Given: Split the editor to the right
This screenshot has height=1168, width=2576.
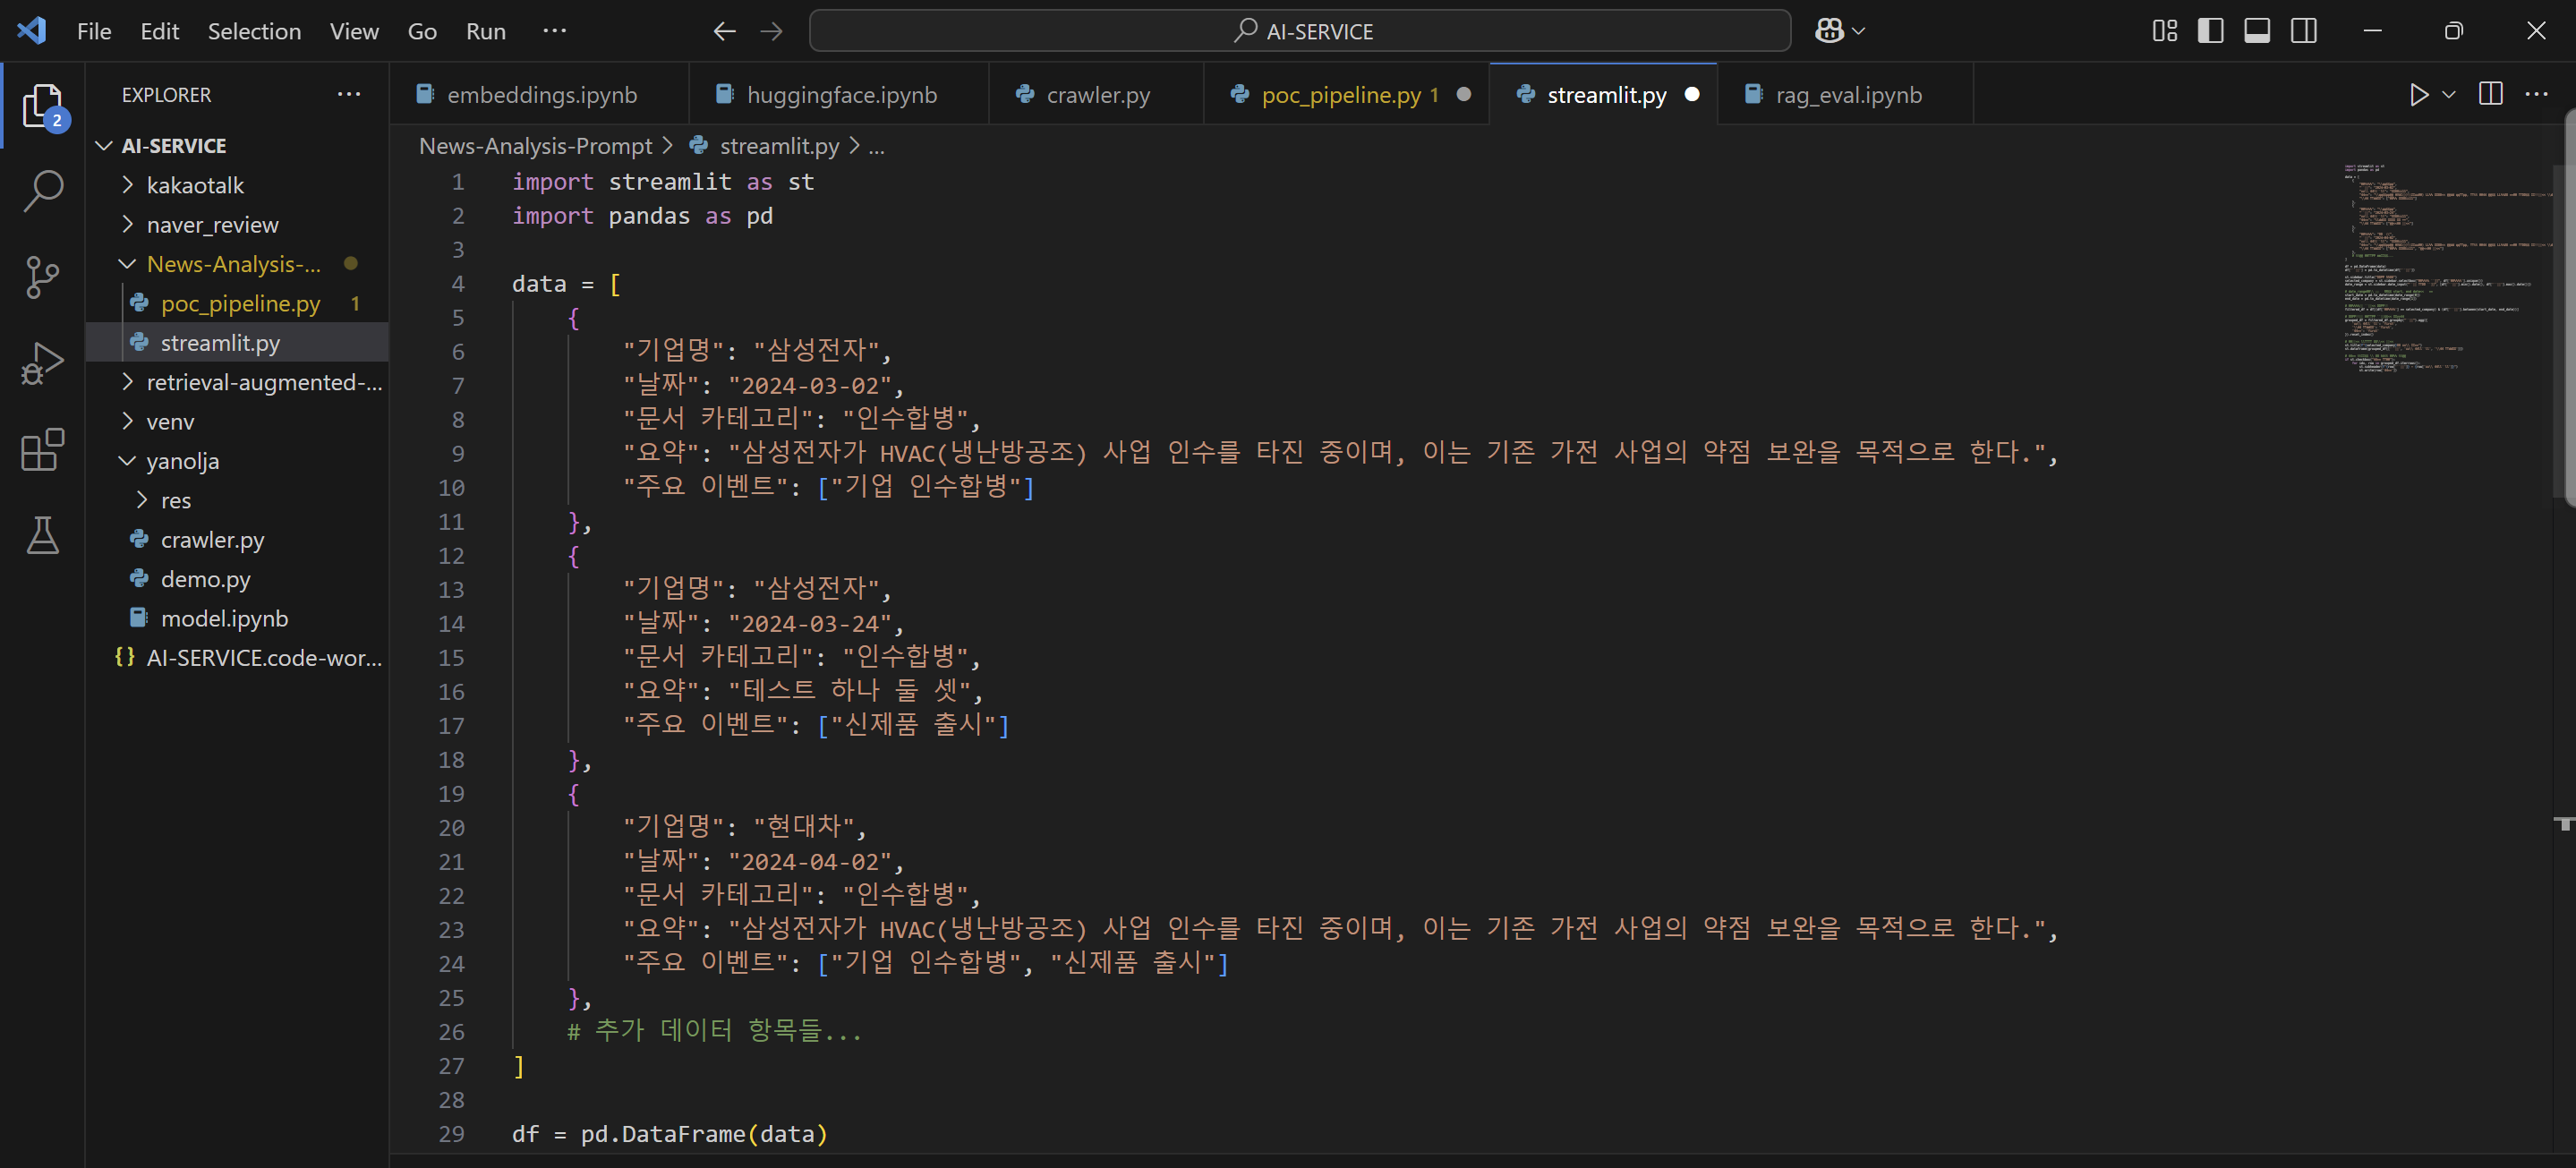Looking at the screenshot, I should pyautogui.click(x=2490, y=95).
